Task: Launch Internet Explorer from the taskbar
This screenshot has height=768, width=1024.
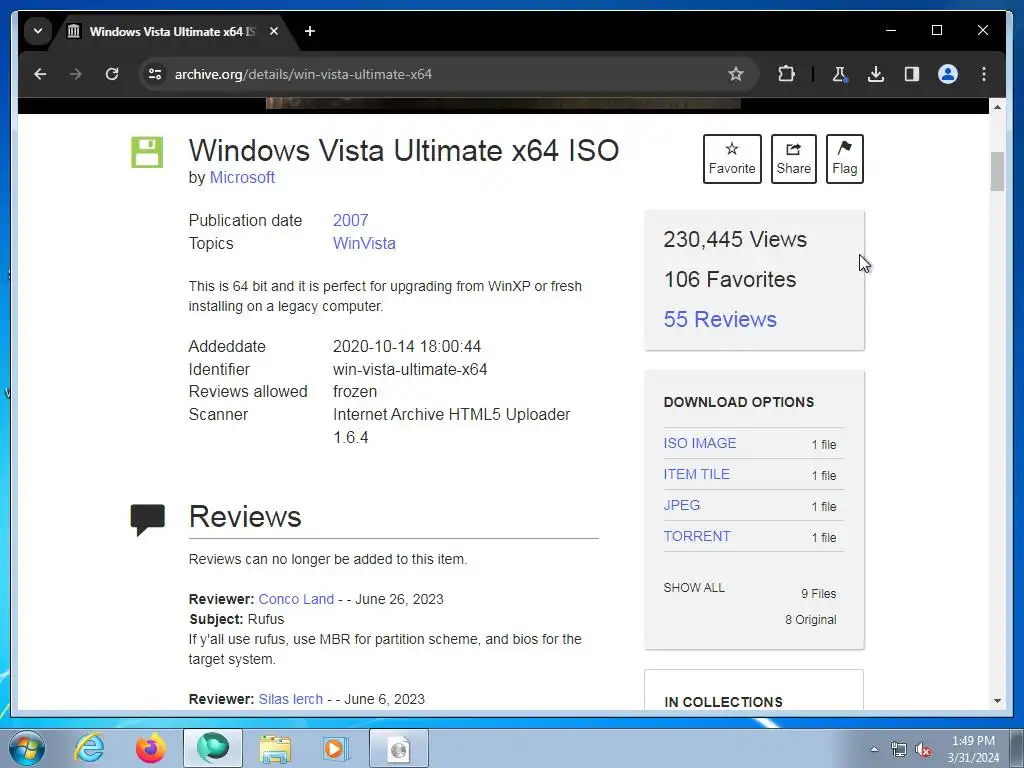Action: tap(89, 748)
